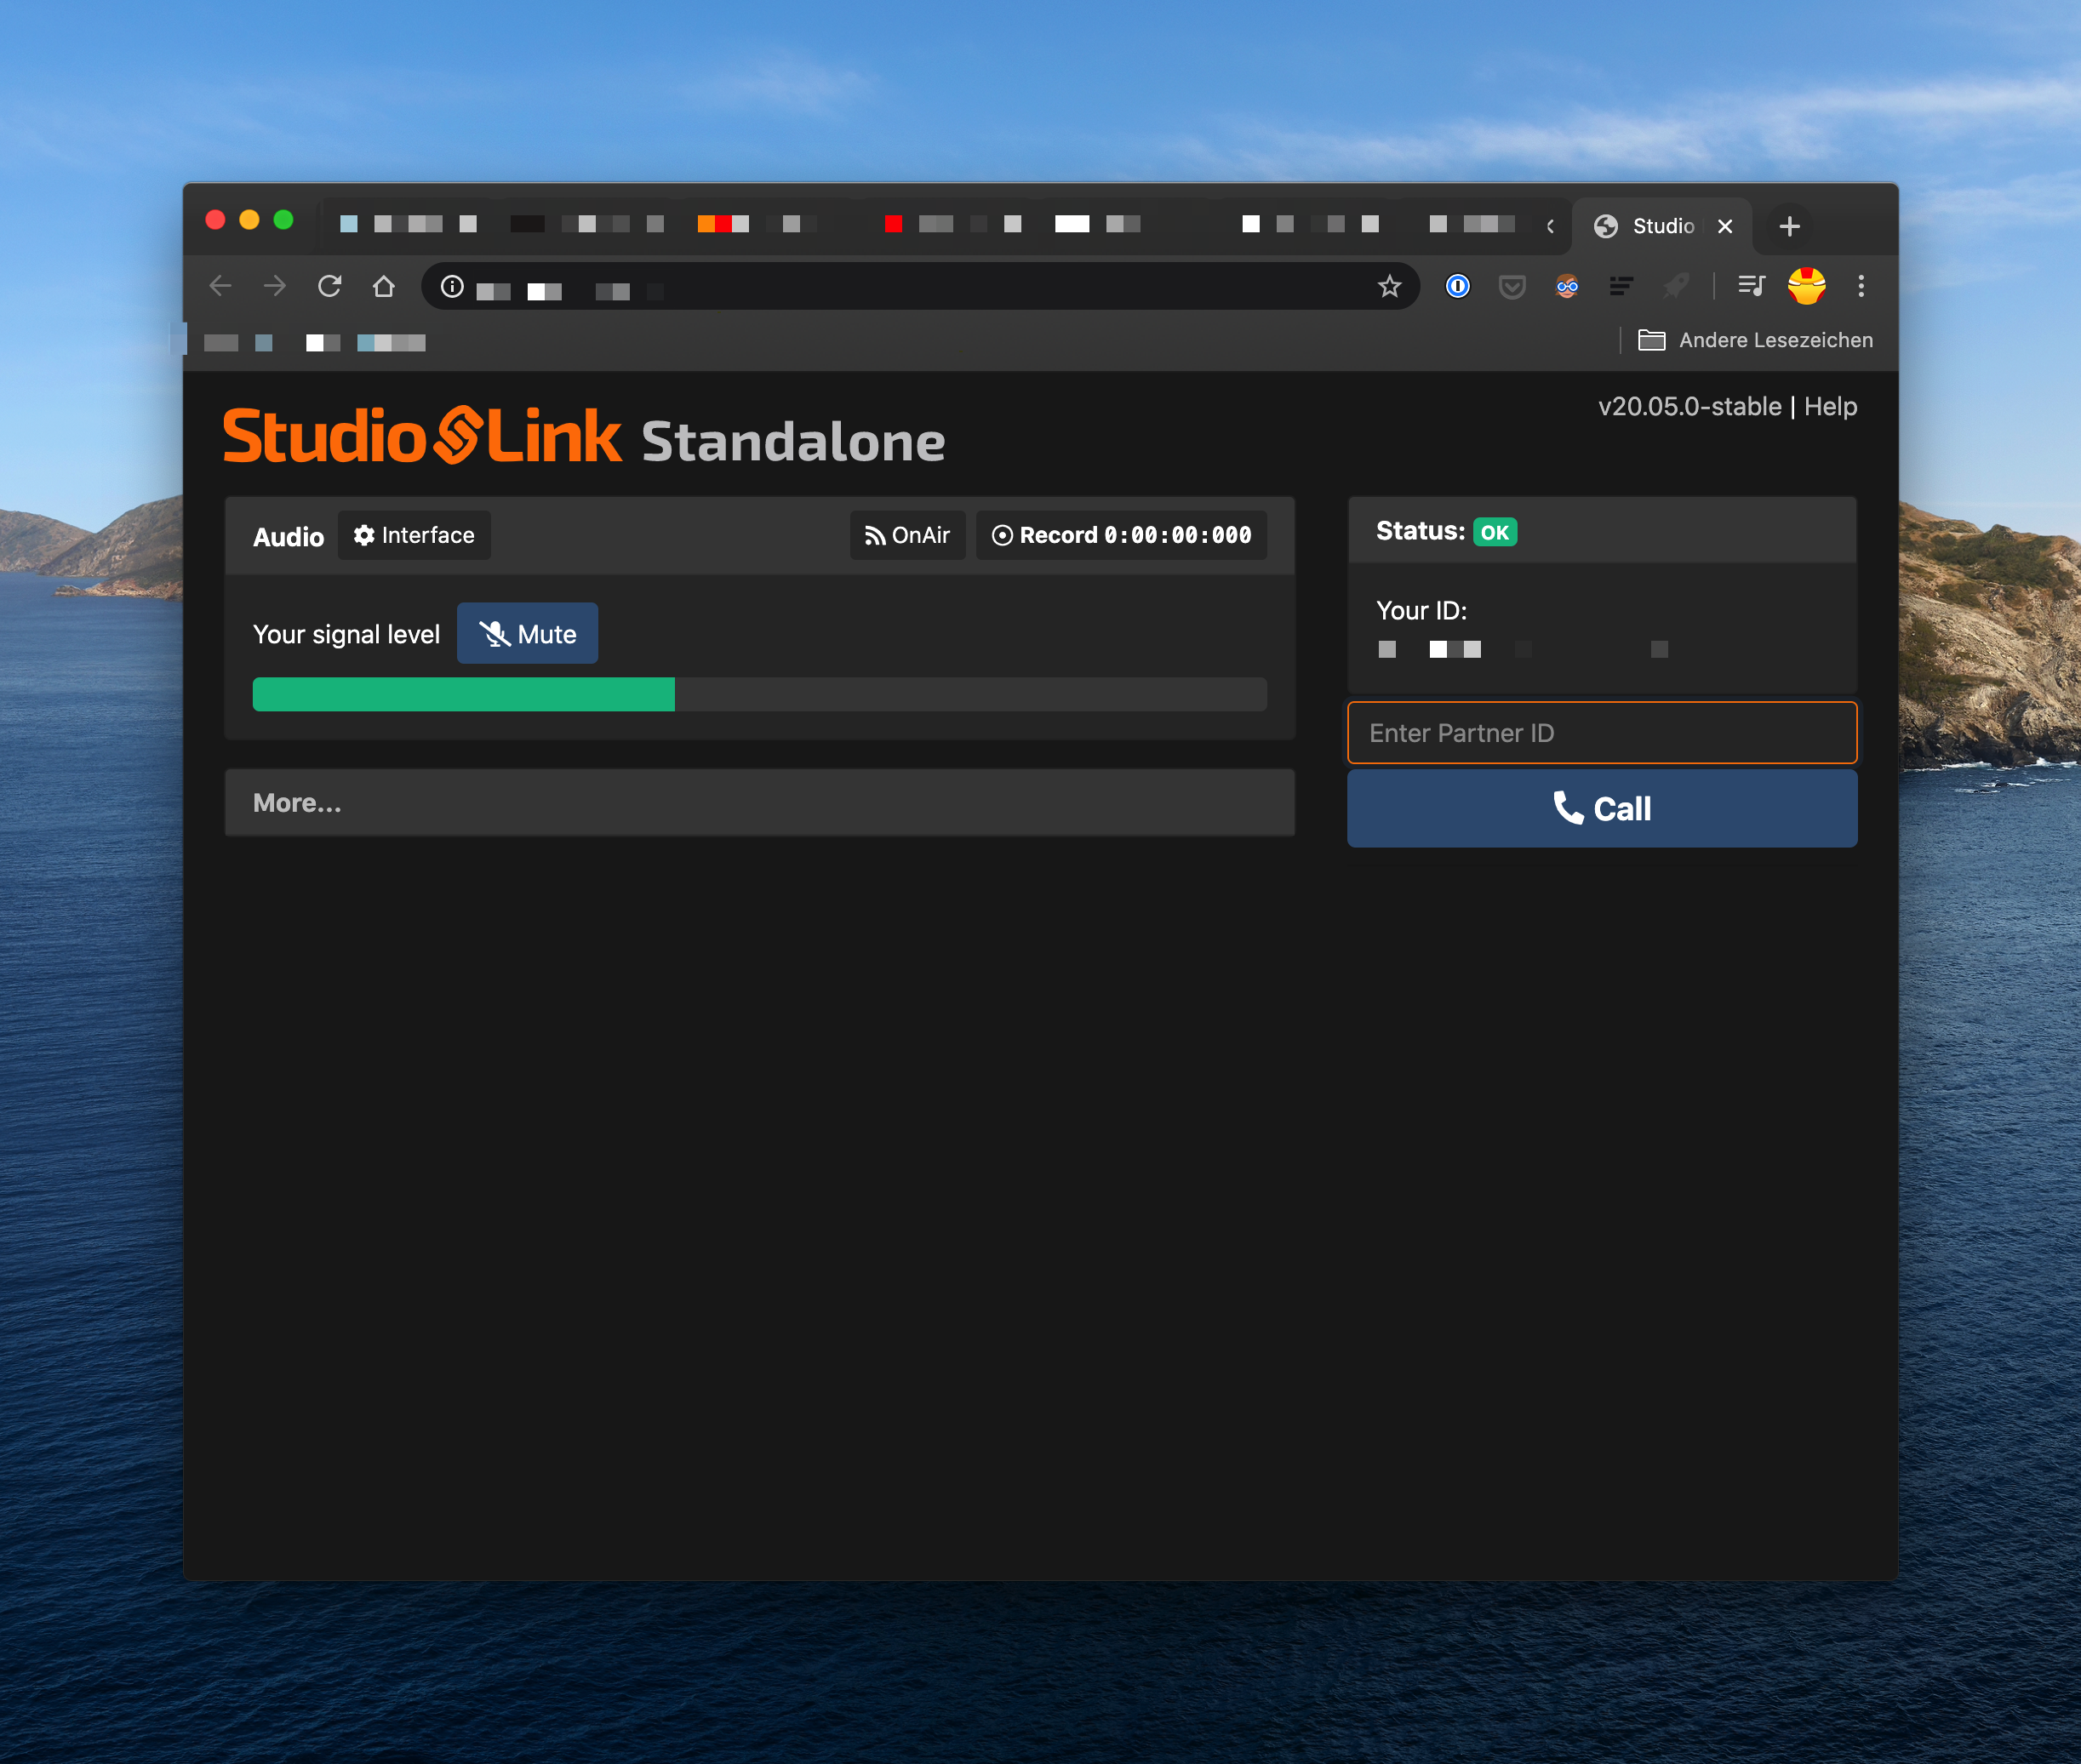The width and height of the screenshot is (2081, 1764).
Task: Click the Audio heading text
Action: pyautogui.click(x=288, y=537)
